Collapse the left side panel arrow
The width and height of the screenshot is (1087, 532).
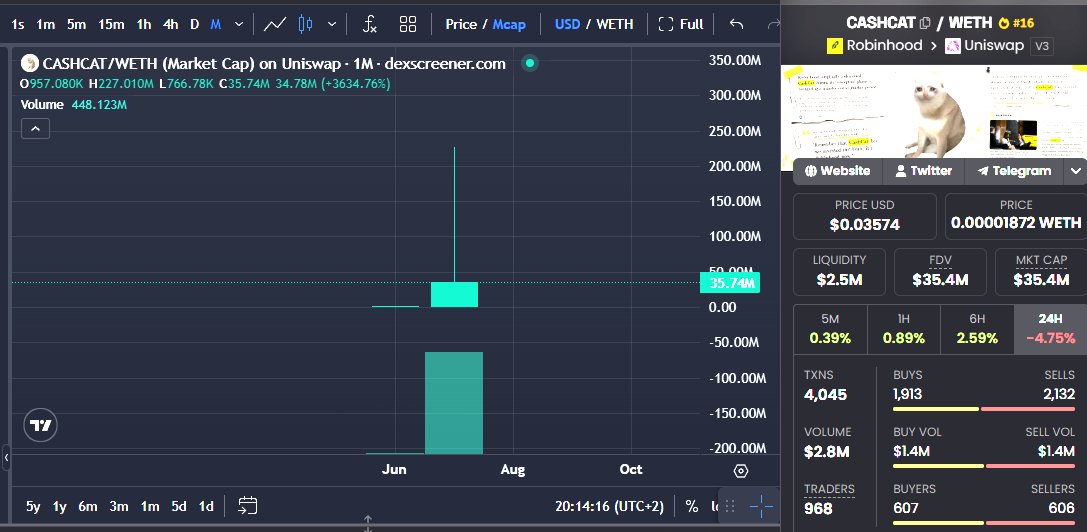pyautogui.click(x=6, y=458)
